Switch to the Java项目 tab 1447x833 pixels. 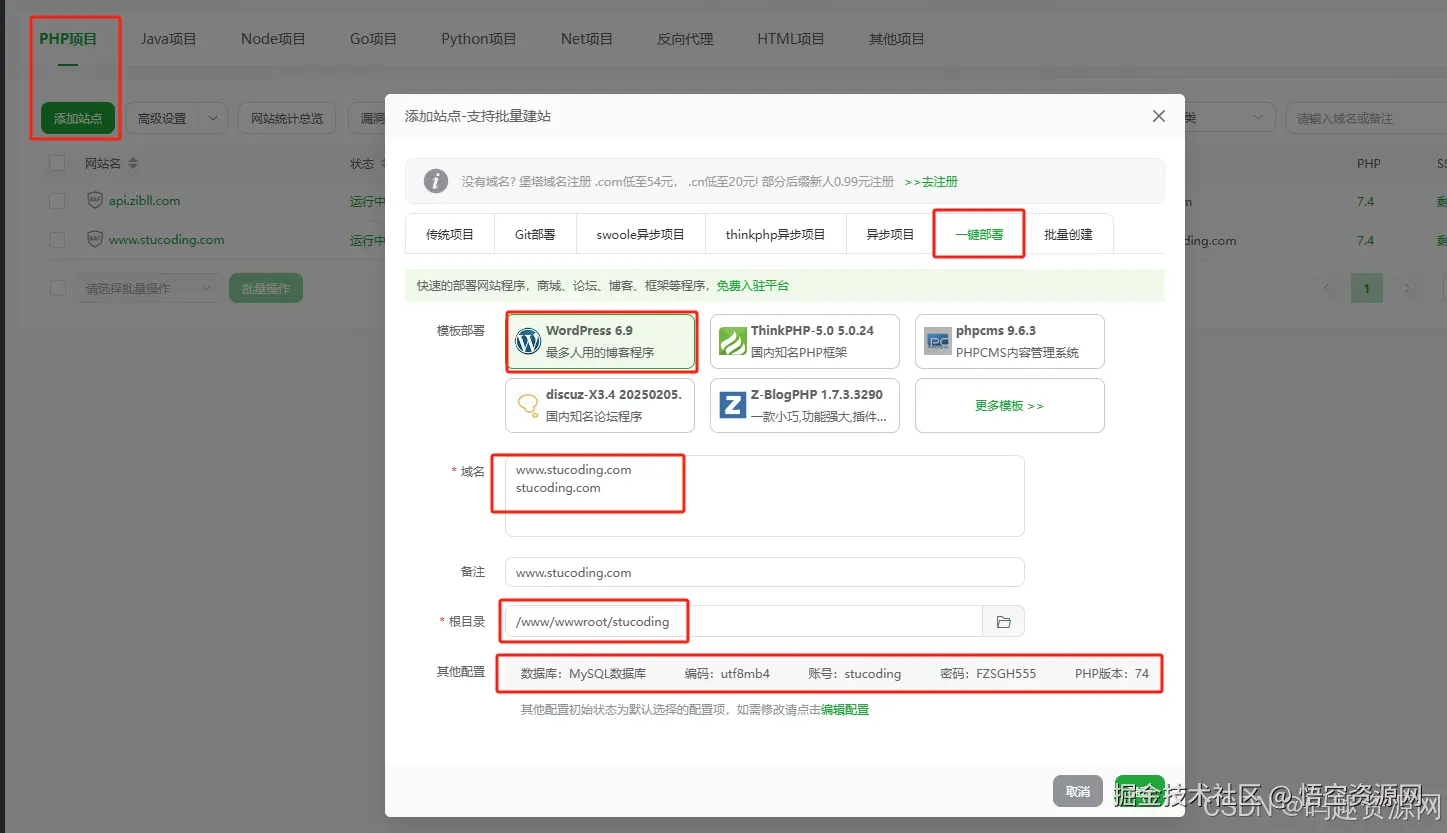[168, 39]
